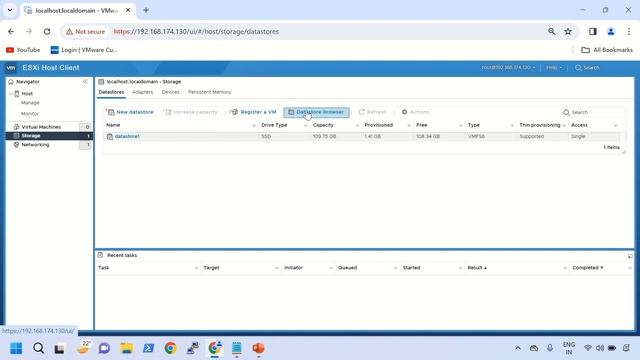This screenshot has height=360, width=640.
Task: Open Register a VM
Action: [x=253, y=112]
